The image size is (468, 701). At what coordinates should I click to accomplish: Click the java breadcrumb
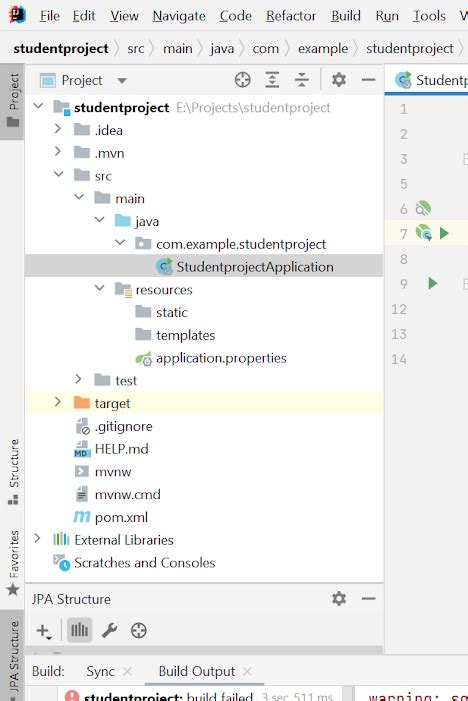pyautogui.click(x=222, y=48)
